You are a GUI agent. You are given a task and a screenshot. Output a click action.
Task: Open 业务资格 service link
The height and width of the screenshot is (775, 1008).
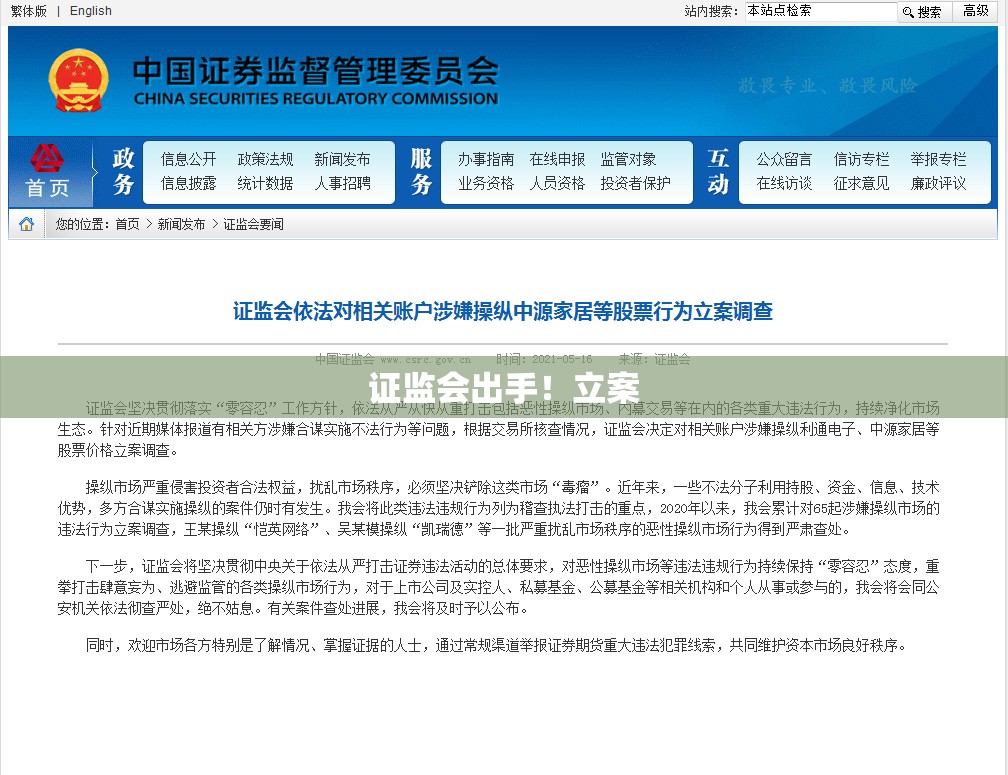[485, 183]
